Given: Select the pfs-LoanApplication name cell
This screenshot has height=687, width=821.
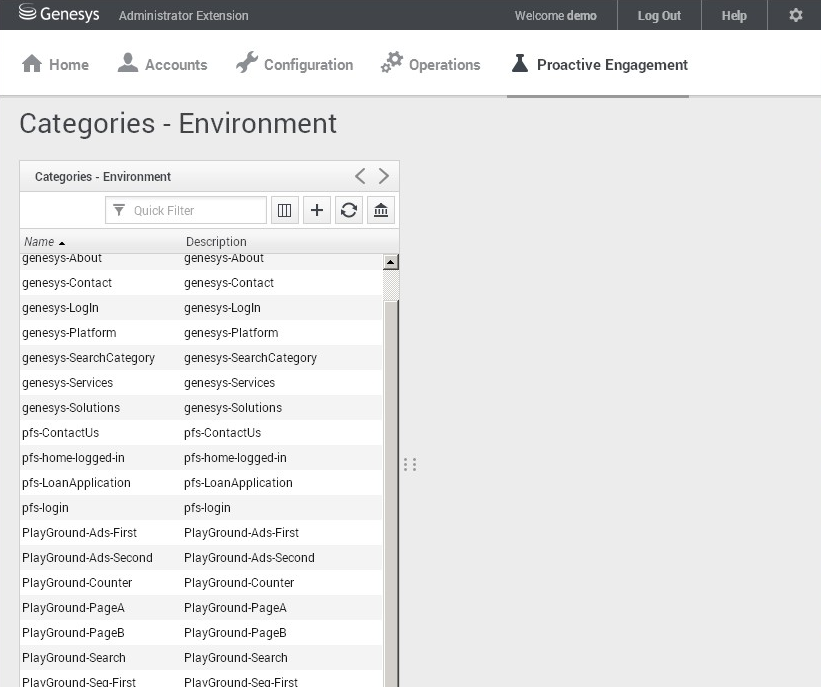Looking at the screenshot, I should 76,483.
